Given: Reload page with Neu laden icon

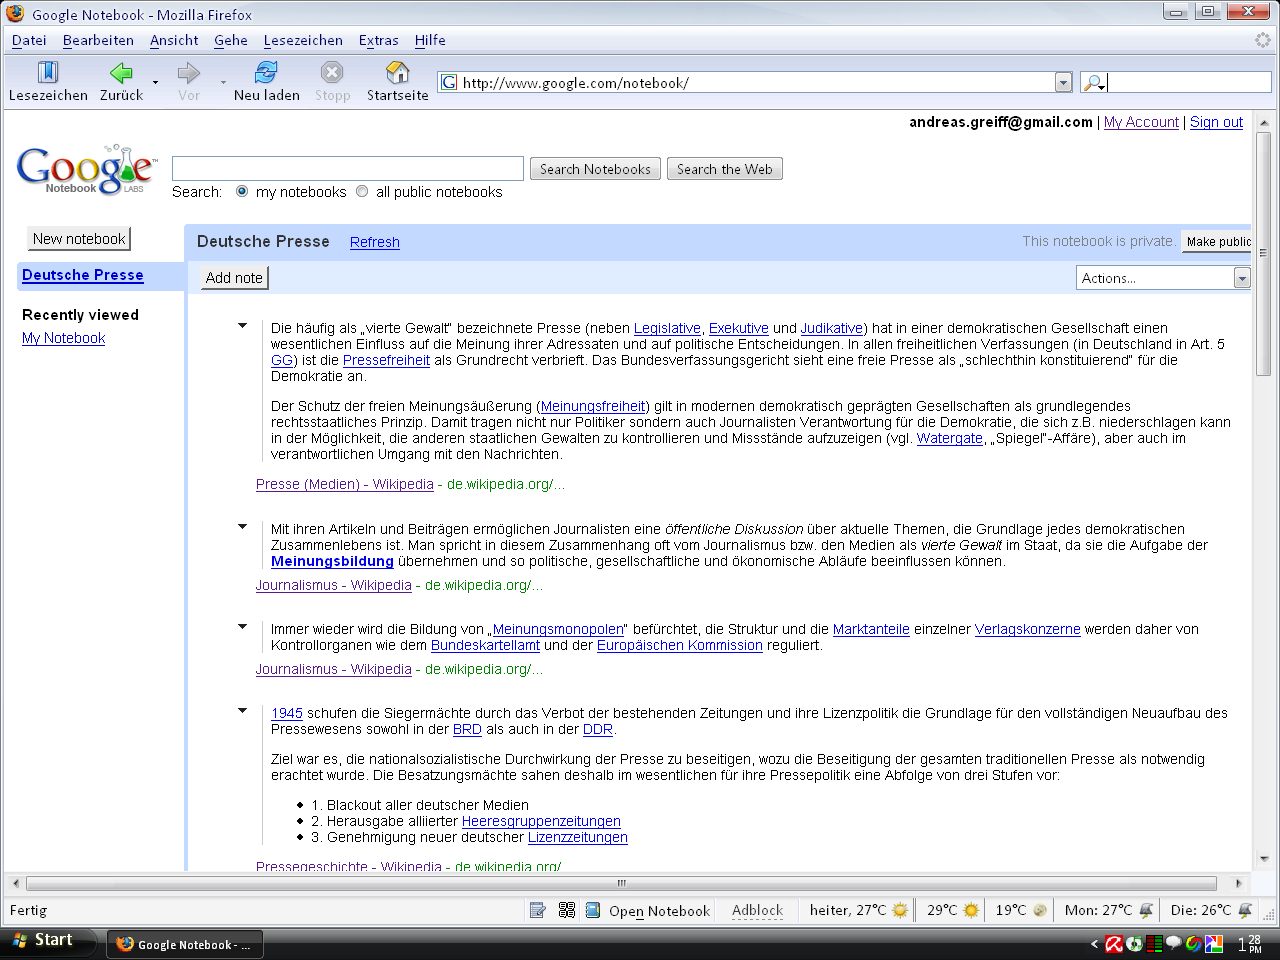Looking at the screenshot, I should tap(266, 73).
